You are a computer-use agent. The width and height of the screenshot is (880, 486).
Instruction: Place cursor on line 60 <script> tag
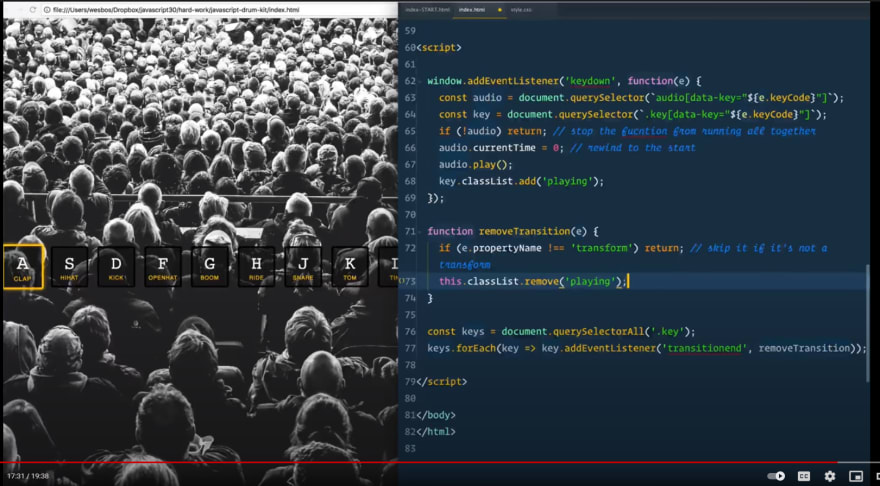(x=439, y=48)
